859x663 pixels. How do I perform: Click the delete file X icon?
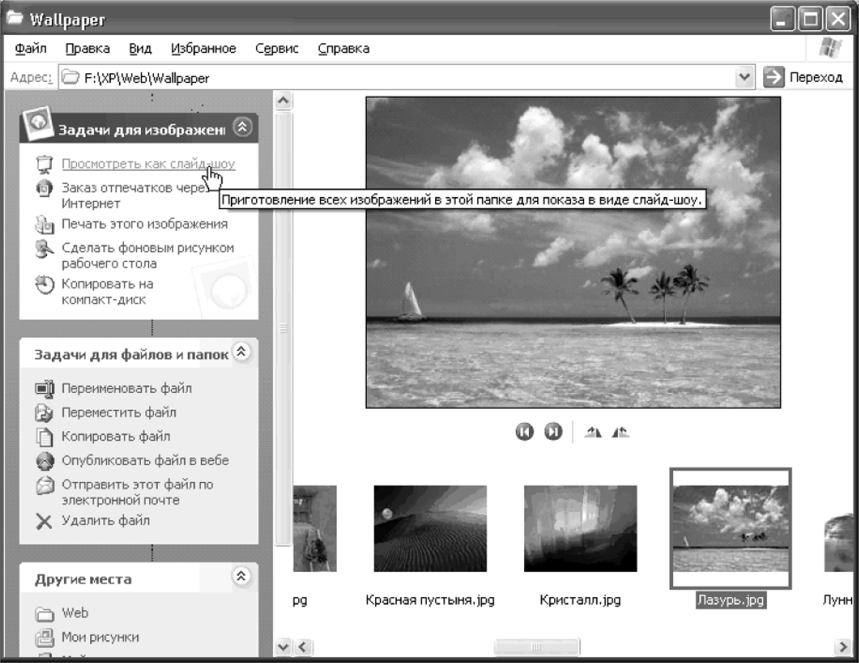point(44,521)
